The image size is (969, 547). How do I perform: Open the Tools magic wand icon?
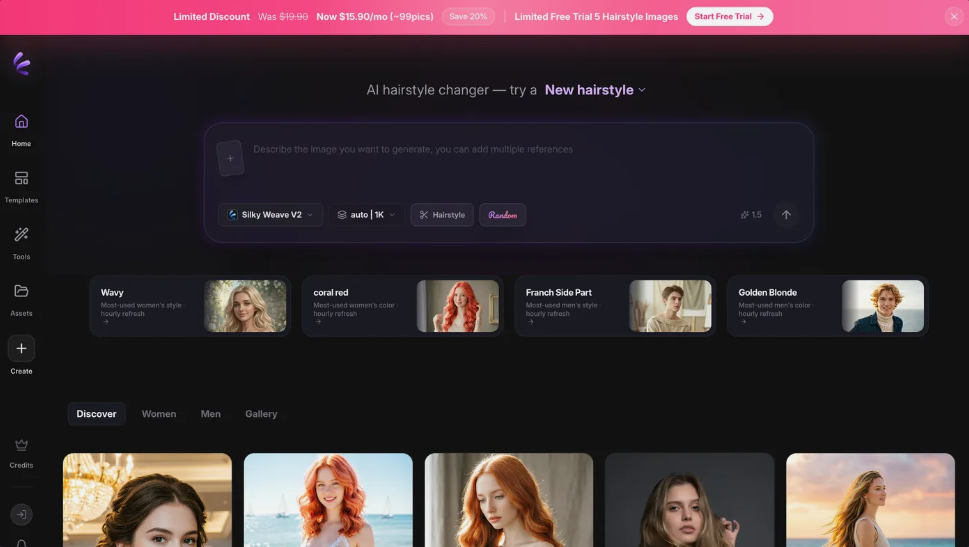pyautogui.click(x=21, y=235)
